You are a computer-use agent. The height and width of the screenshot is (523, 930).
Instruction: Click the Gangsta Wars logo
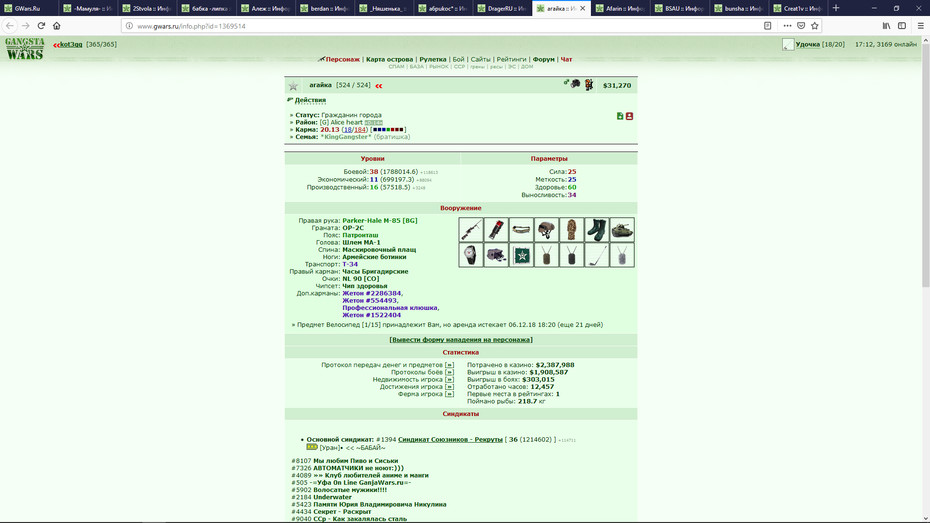[25, 49]
